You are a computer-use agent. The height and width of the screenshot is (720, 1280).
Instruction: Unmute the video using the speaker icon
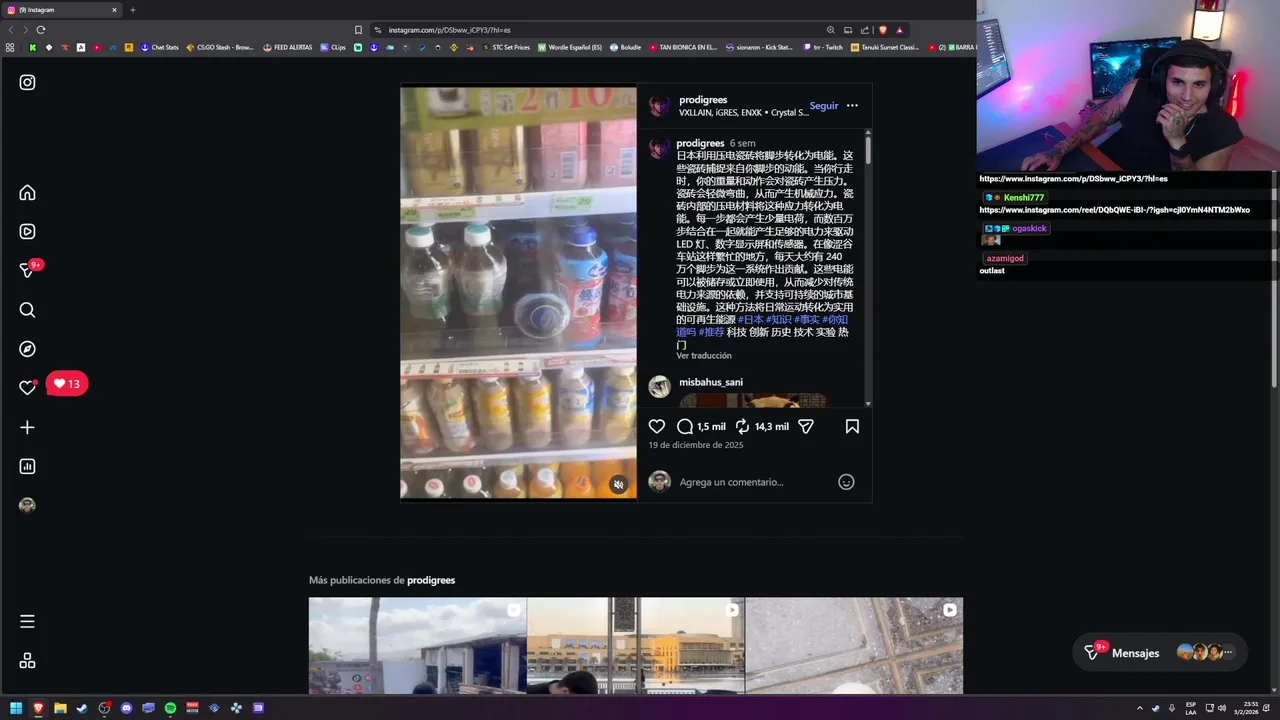618,484
